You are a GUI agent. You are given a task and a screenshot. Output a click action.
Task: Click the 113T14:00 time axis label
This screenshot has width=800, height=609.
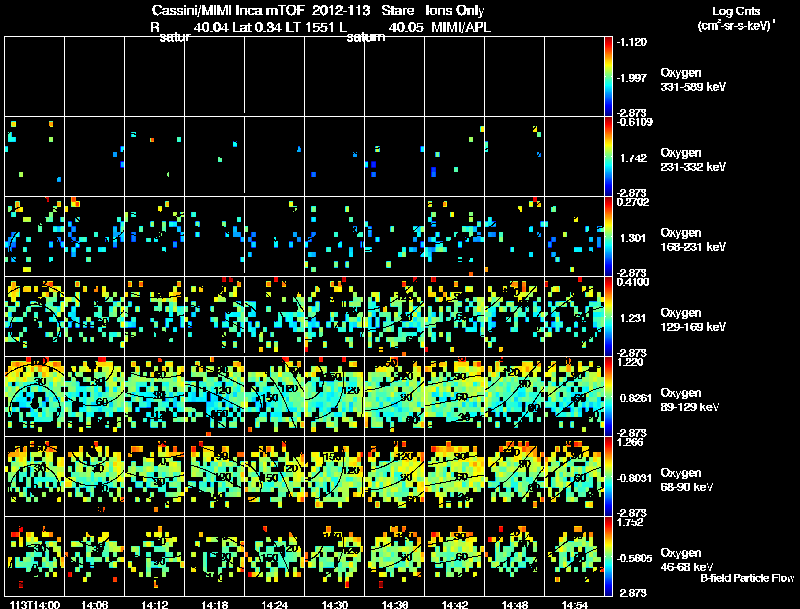pos(35,604)
